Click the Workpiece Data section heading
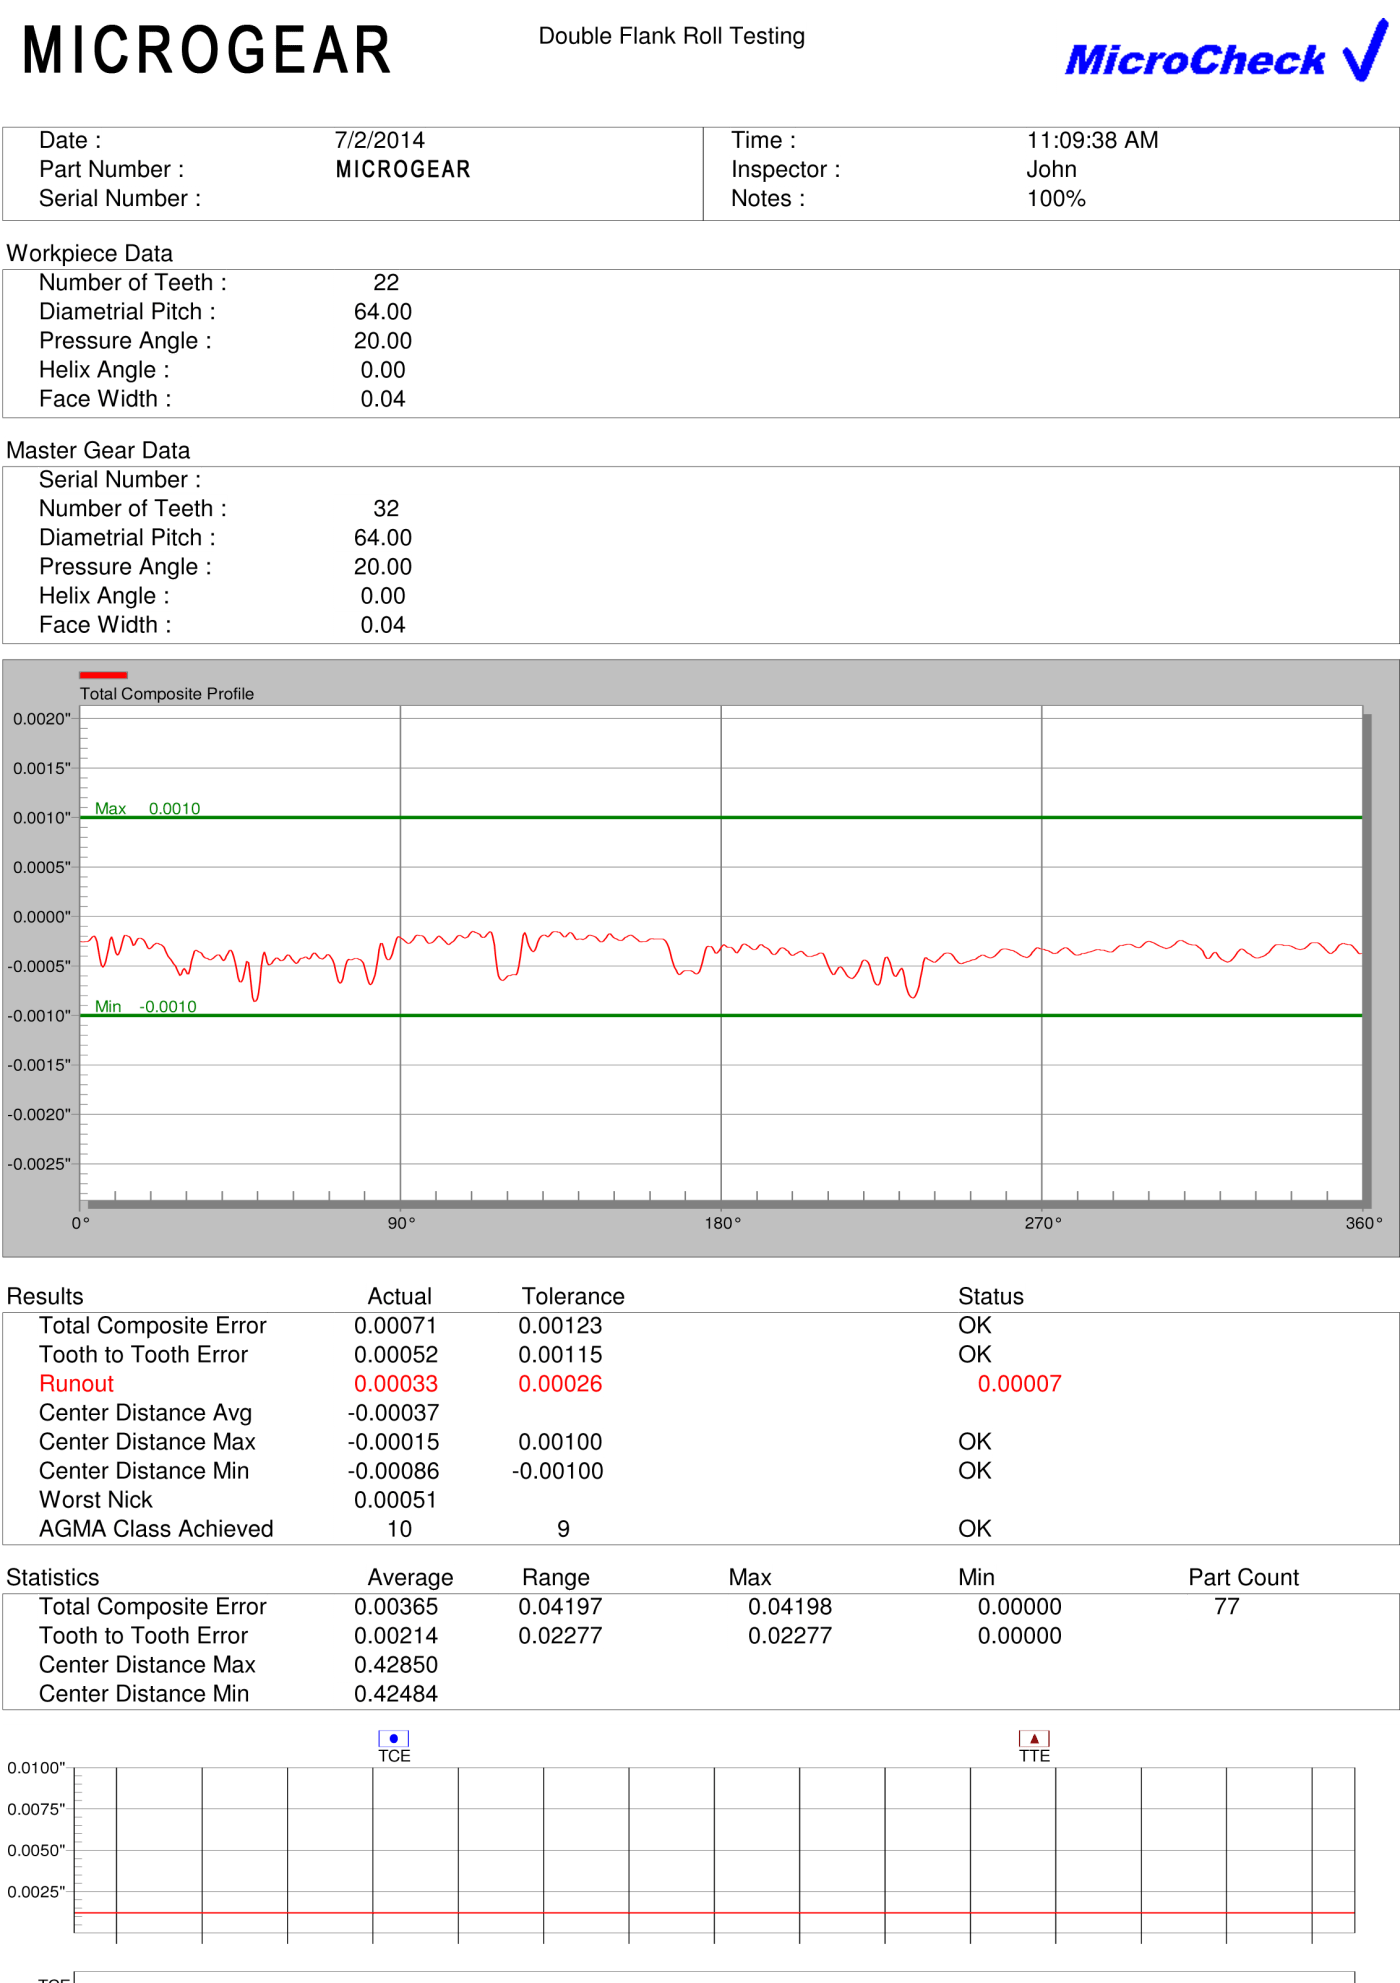The height and width of the screenshot is (1983, 1400). (x=90, y=253)
